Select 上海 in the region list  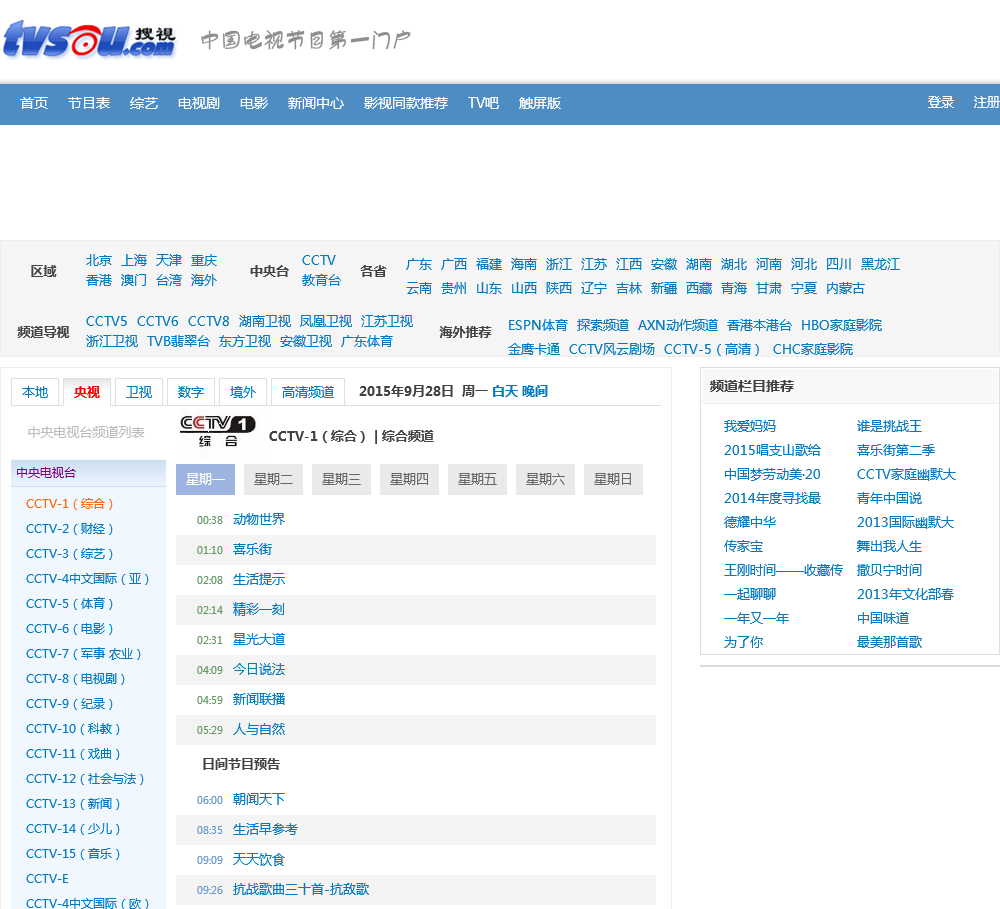(134, 260)
